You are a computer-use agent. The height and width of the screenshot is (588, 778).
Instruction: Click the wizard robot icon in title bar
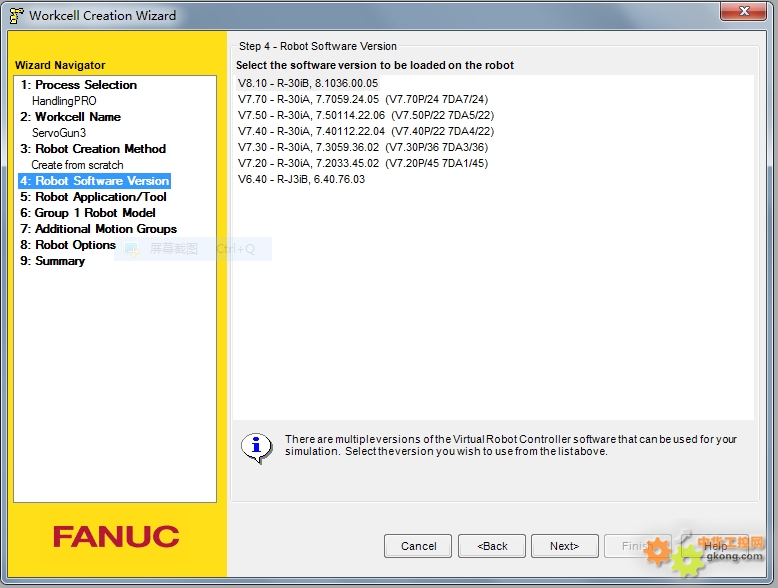16,15
